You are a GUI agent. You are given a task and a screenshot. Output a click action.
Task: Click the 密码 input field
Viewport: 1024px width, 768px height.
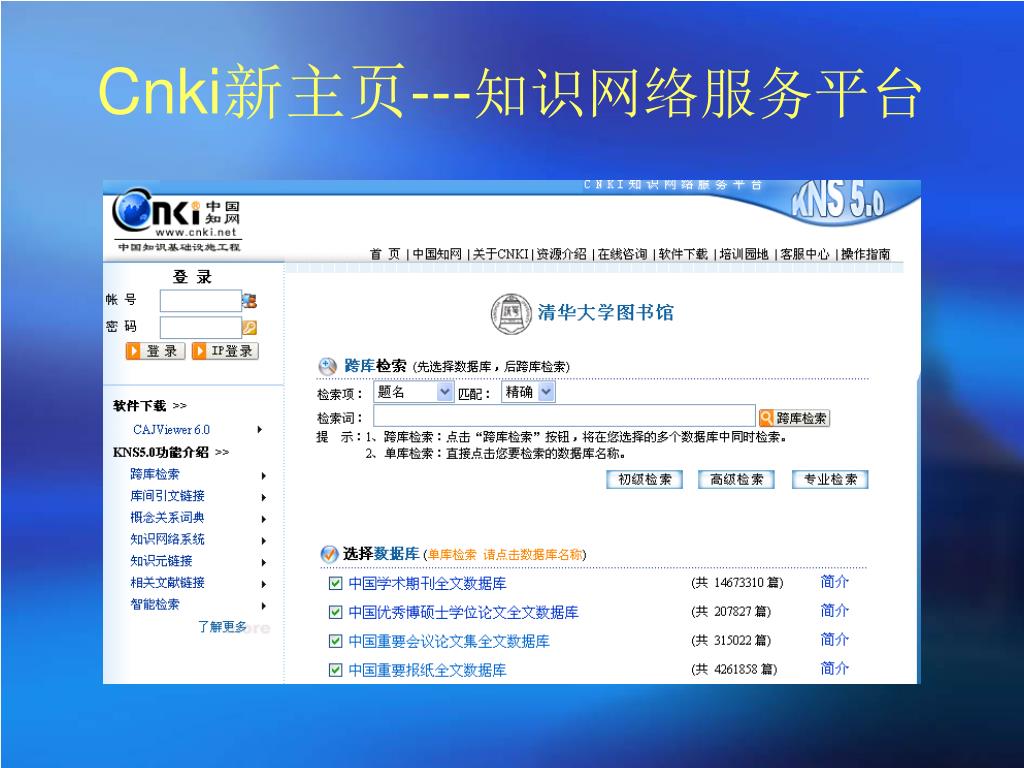click(201, 327)
